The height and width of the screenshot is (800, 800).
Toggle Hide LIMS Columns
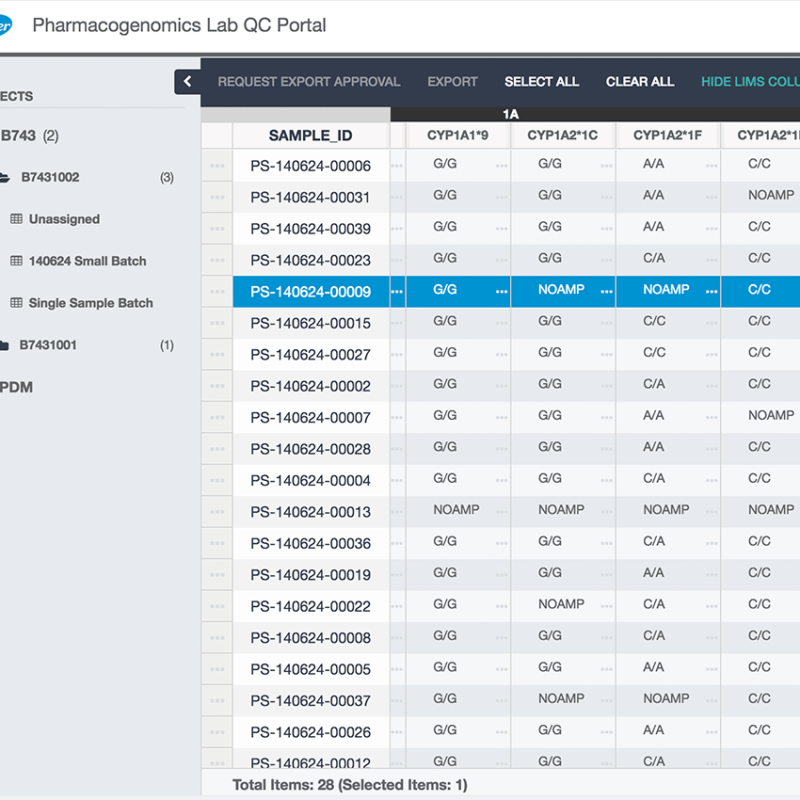[x=750, y=82]
